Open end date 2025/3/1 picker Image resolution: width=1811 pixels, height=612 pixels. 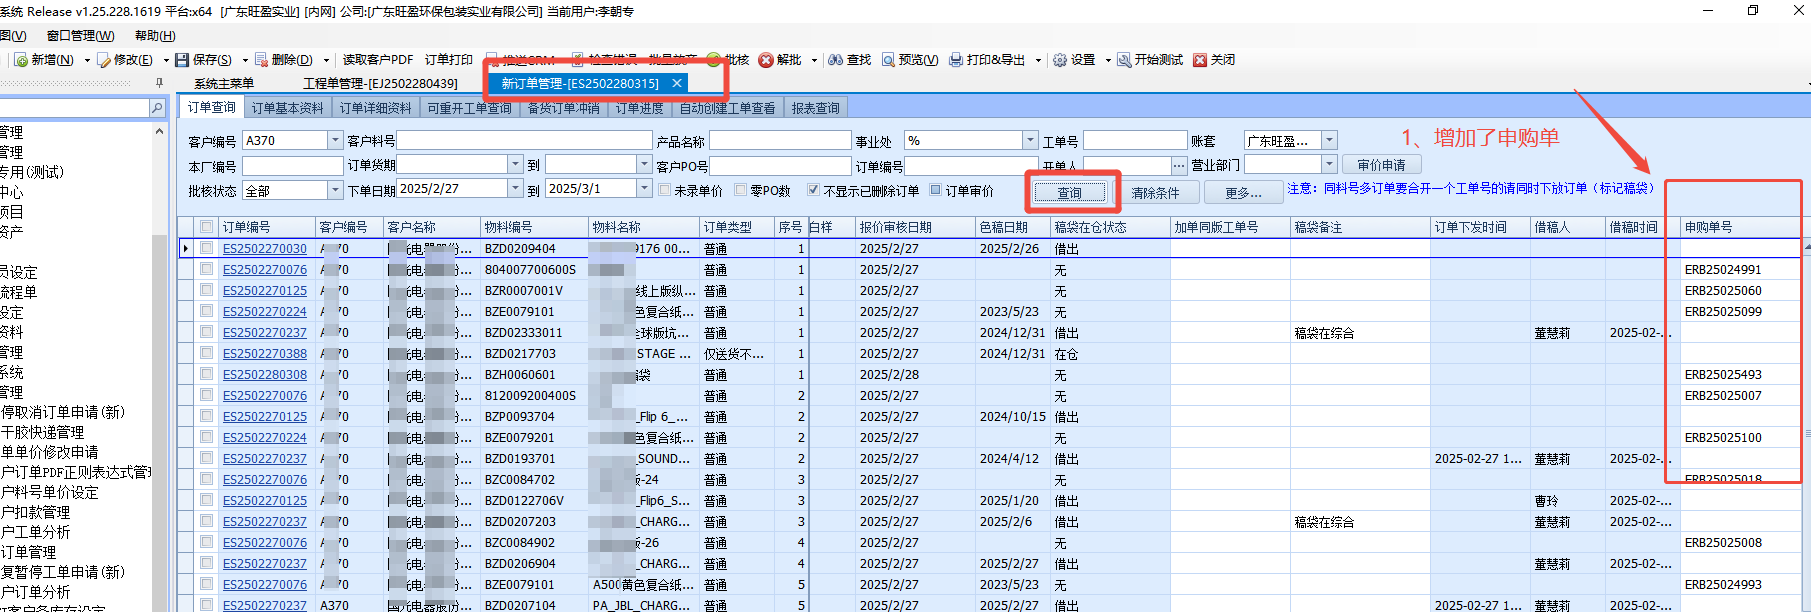pyautogui.click(x=644, y=188)
